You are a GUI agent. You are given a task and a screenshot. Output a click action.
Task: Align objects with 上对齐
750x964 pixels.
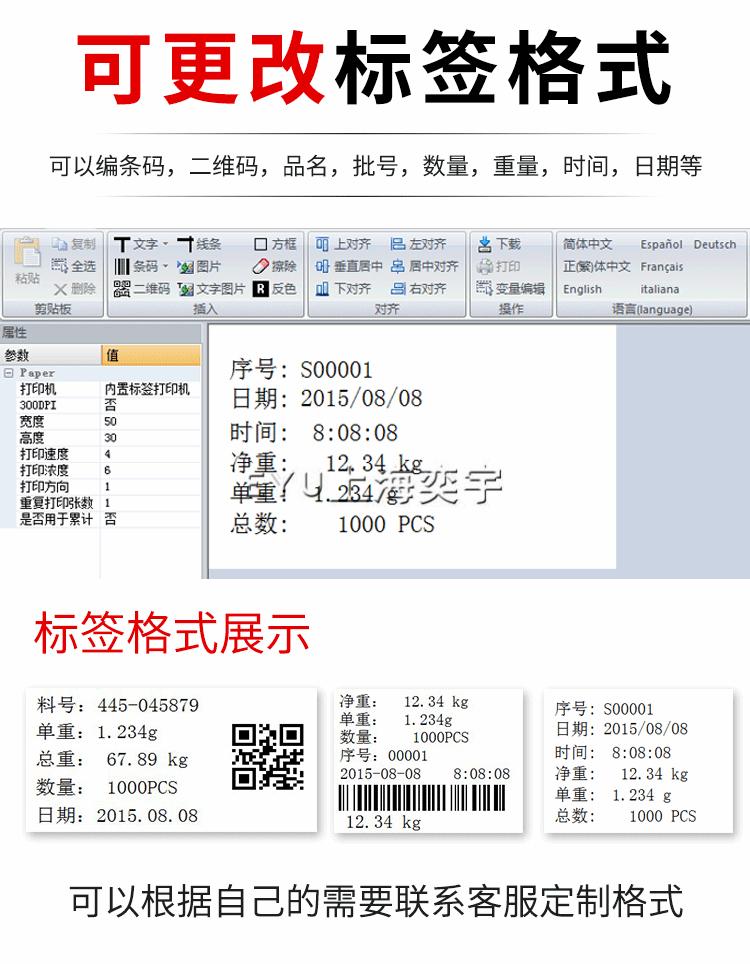(x=323, y=244)
